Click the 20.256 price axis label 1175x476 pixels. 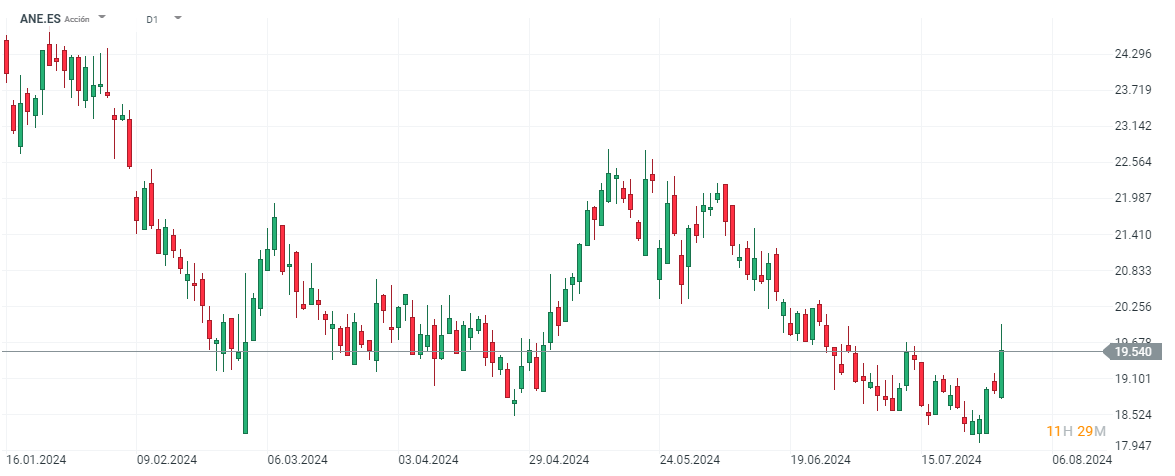(x=1133, y=307)
